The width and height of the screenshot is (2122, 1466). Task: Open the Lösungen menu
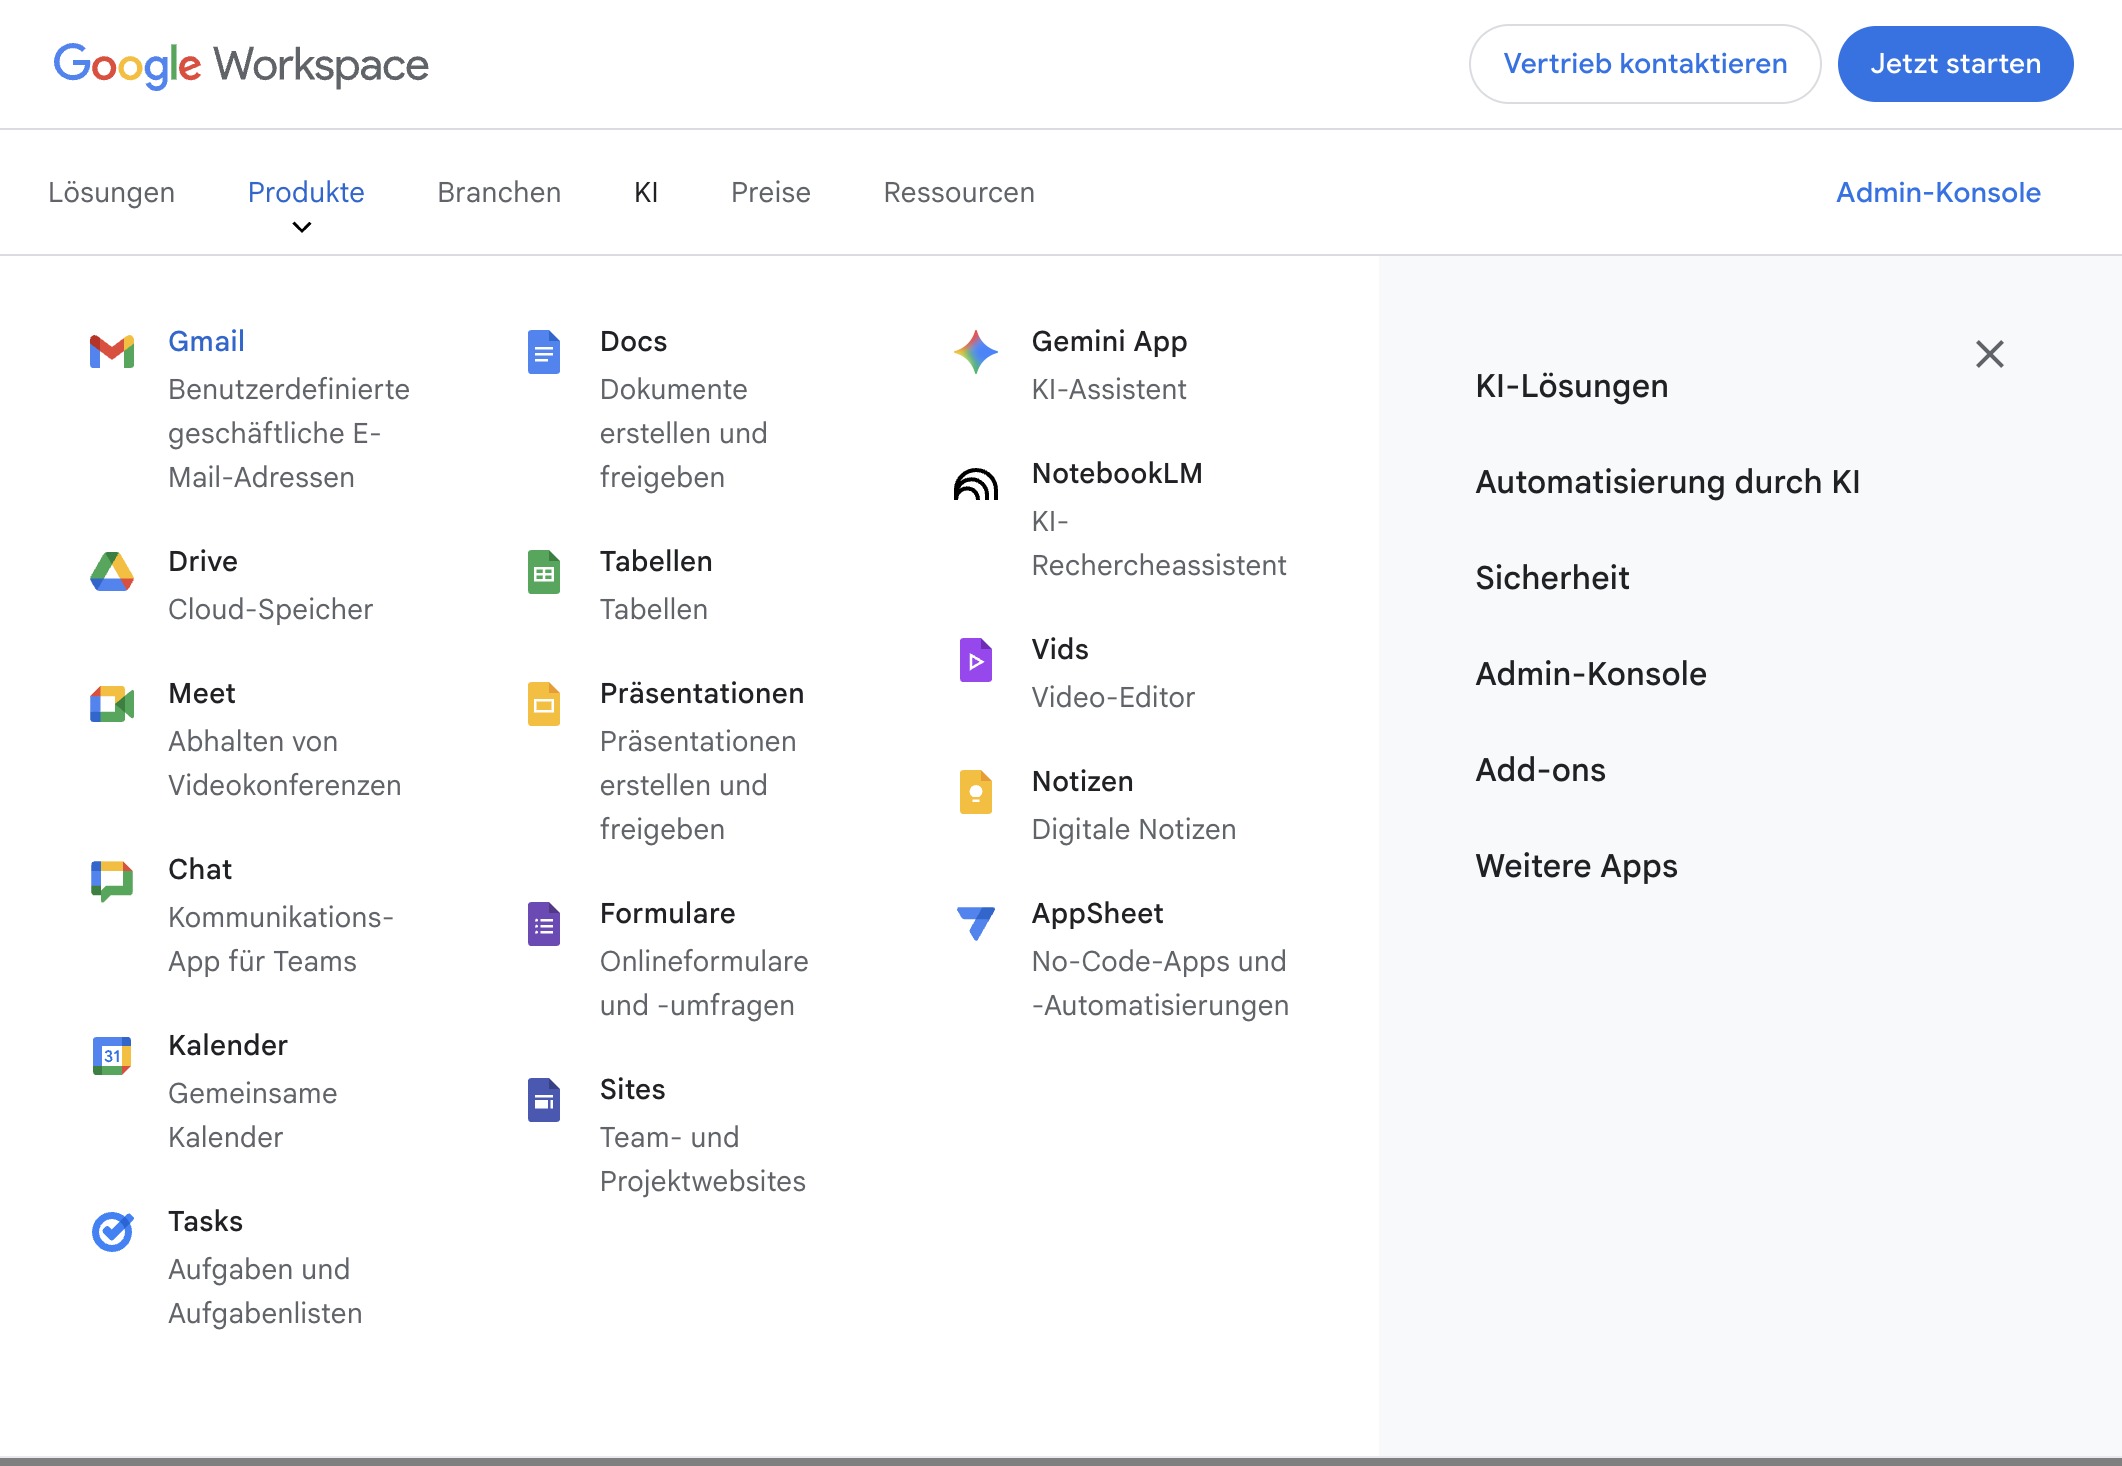click(112, 192)
